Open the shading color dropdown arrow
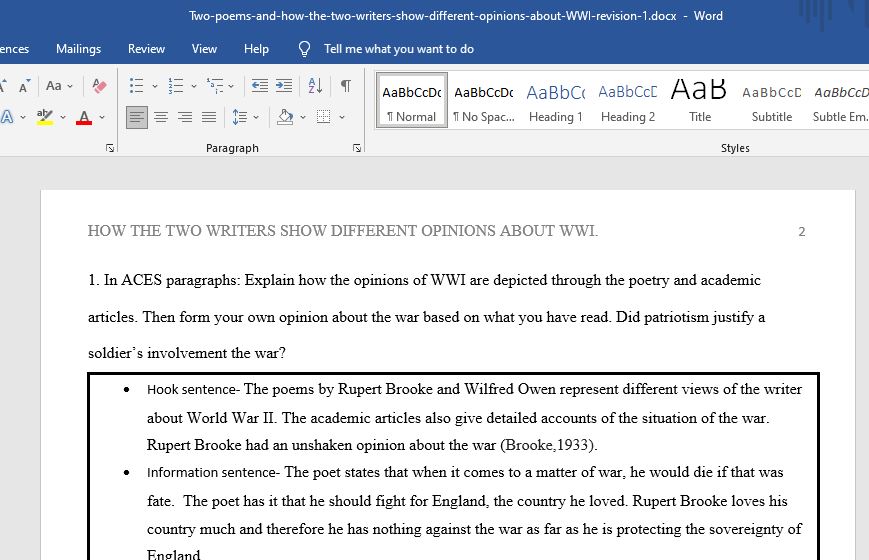The image size is (869, 560). [x=303, y=117]
